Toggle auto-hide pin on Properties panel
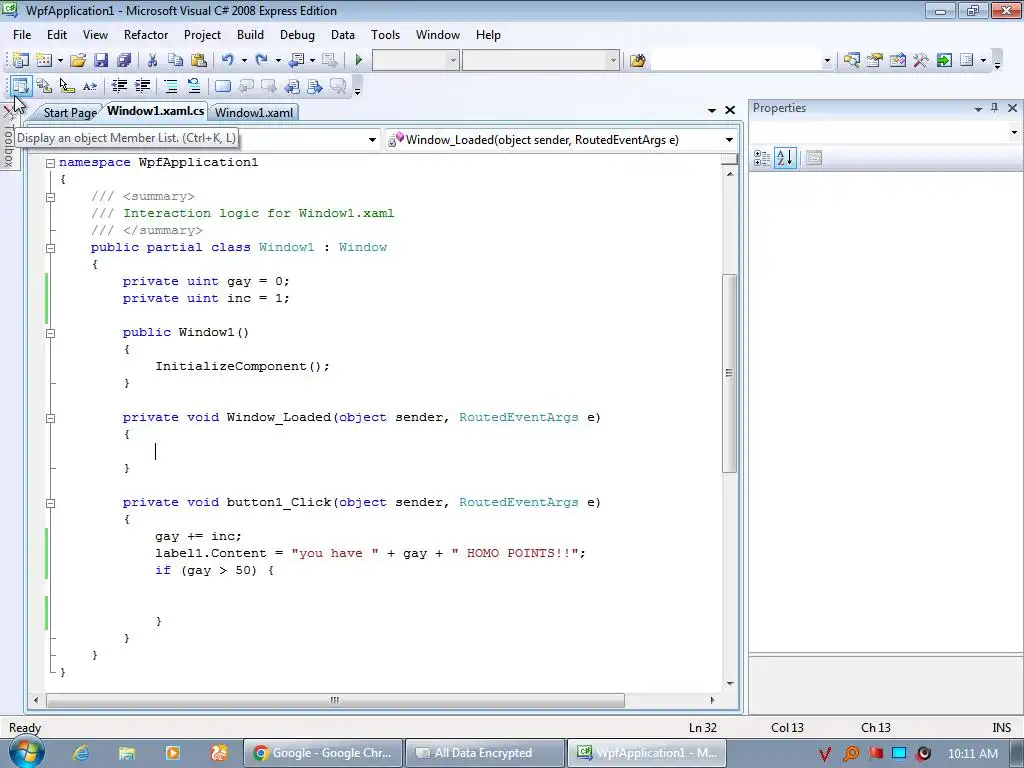Screen dimensions: 1024x768 (x=995, y=108)
